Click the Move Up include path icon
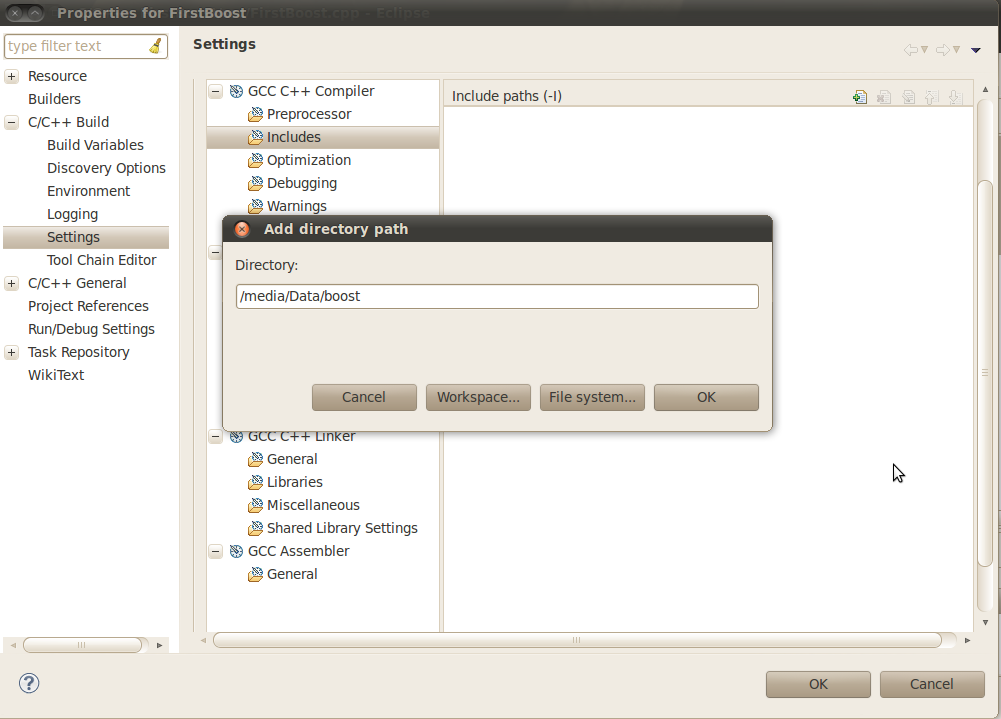 [x=931, y=97]
